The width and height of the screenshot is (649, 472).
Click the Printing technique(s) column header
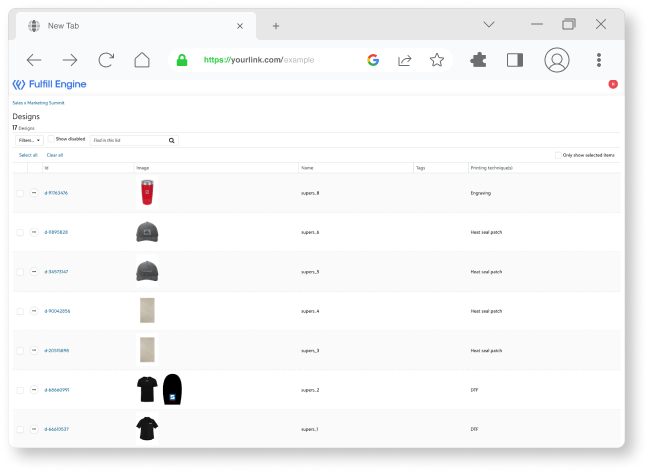tap(491, 168)
